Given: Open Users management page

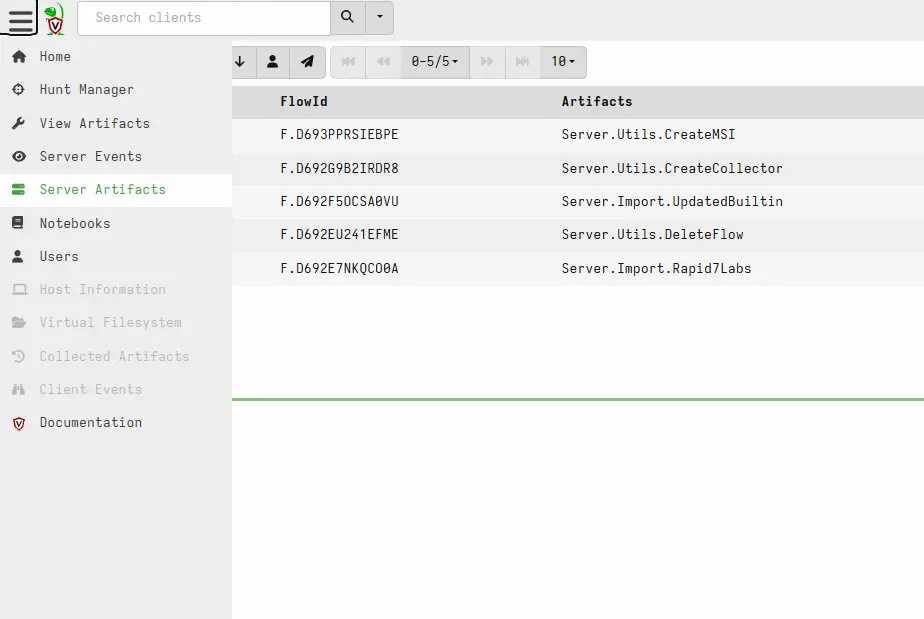Looking at the screenshot, I should click(116, 256).
